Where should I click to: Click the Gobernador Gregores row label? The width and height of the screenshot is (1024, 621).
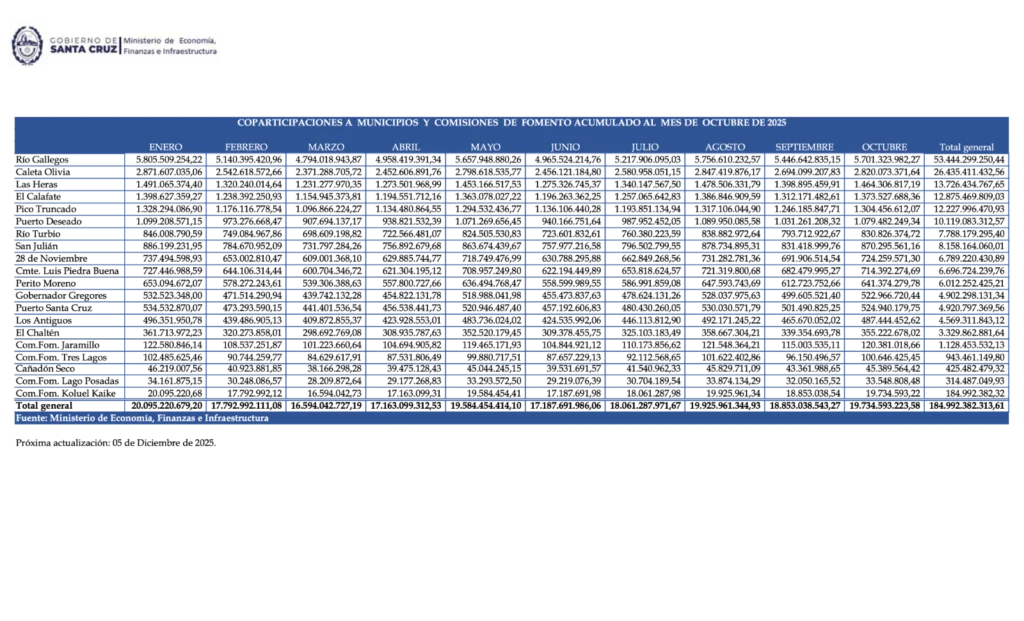[61, 296]
